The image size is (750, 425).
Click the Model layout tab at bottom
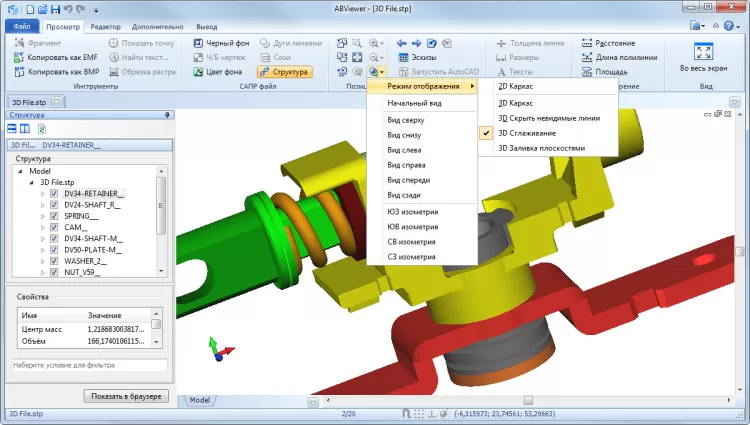200,400
